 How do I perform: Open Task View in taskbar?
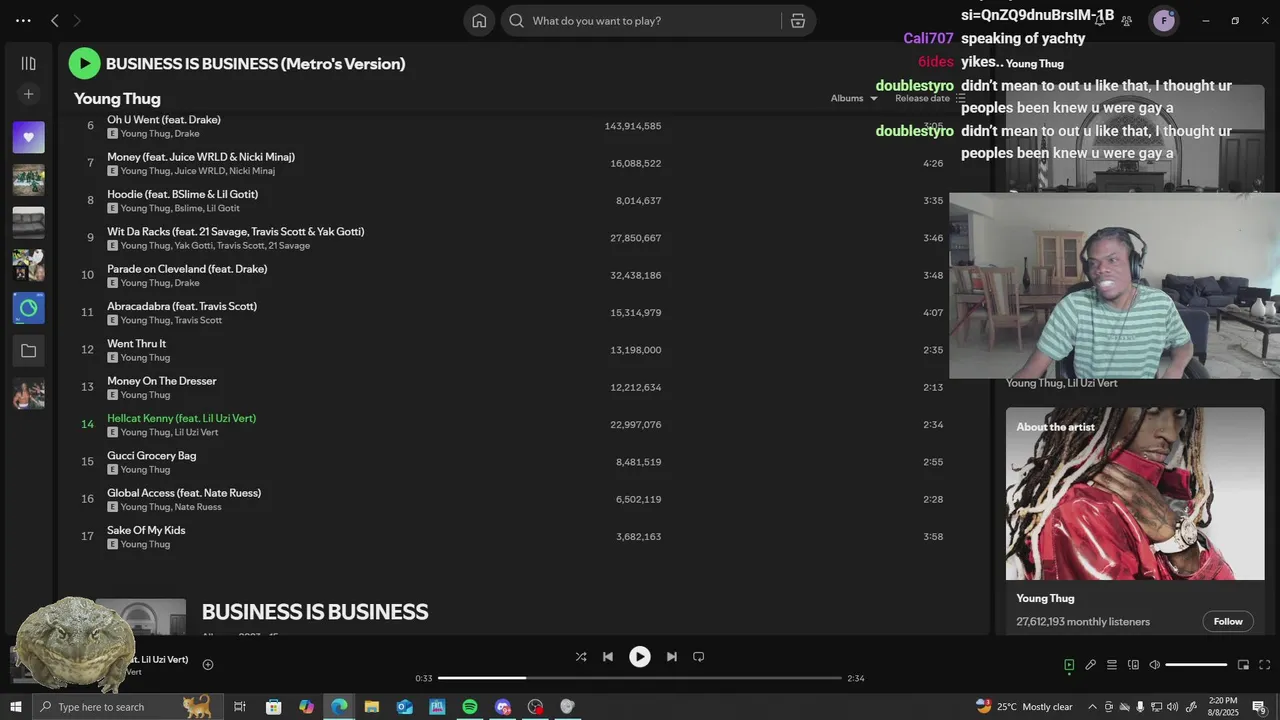(x=240, y=707)
